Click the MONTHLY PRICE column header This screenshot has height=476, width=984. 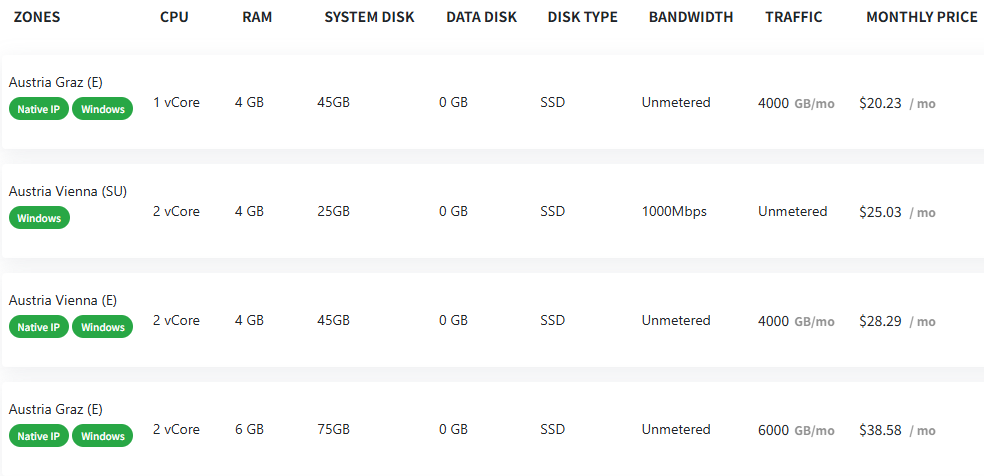[922, 18]
